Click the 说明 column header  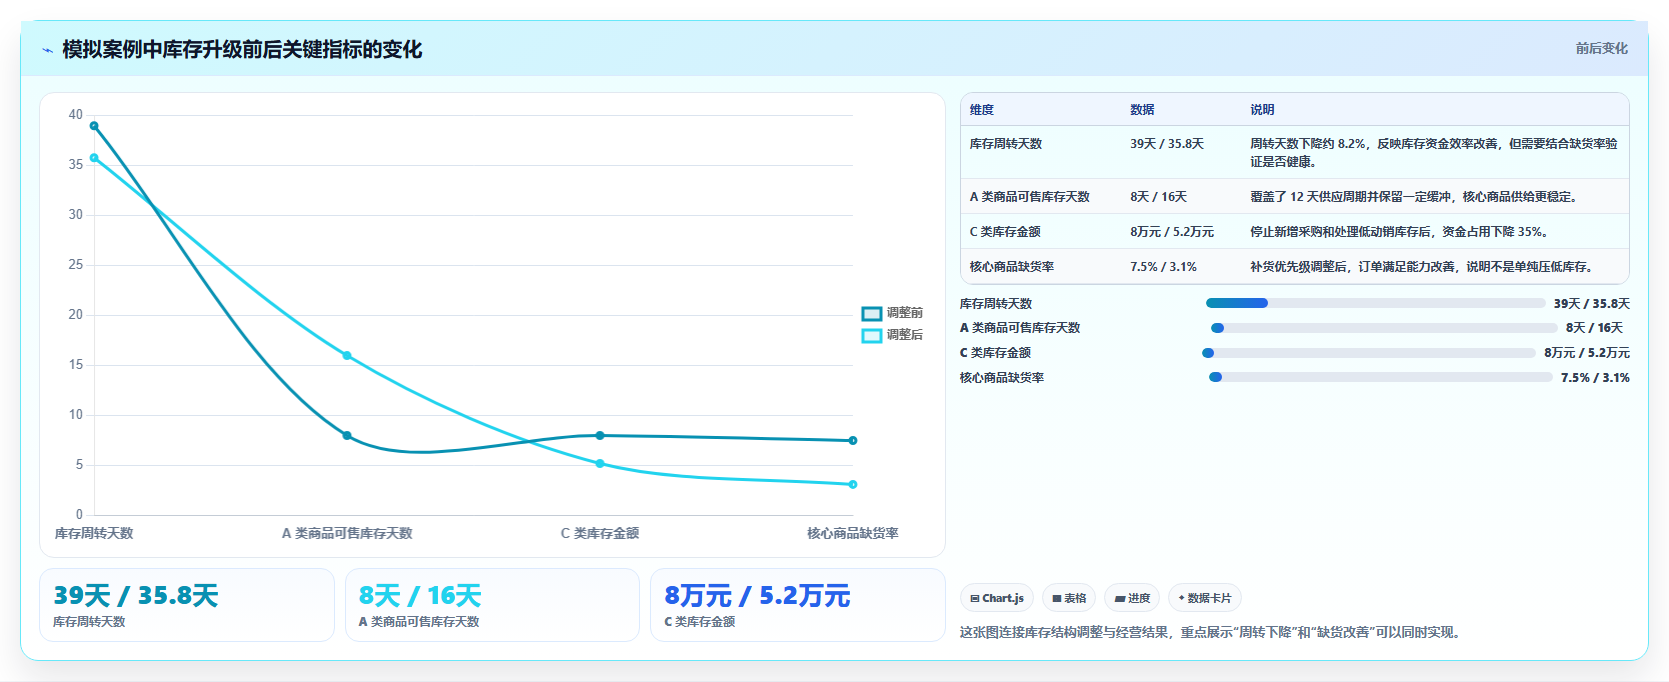point(1262,110)
